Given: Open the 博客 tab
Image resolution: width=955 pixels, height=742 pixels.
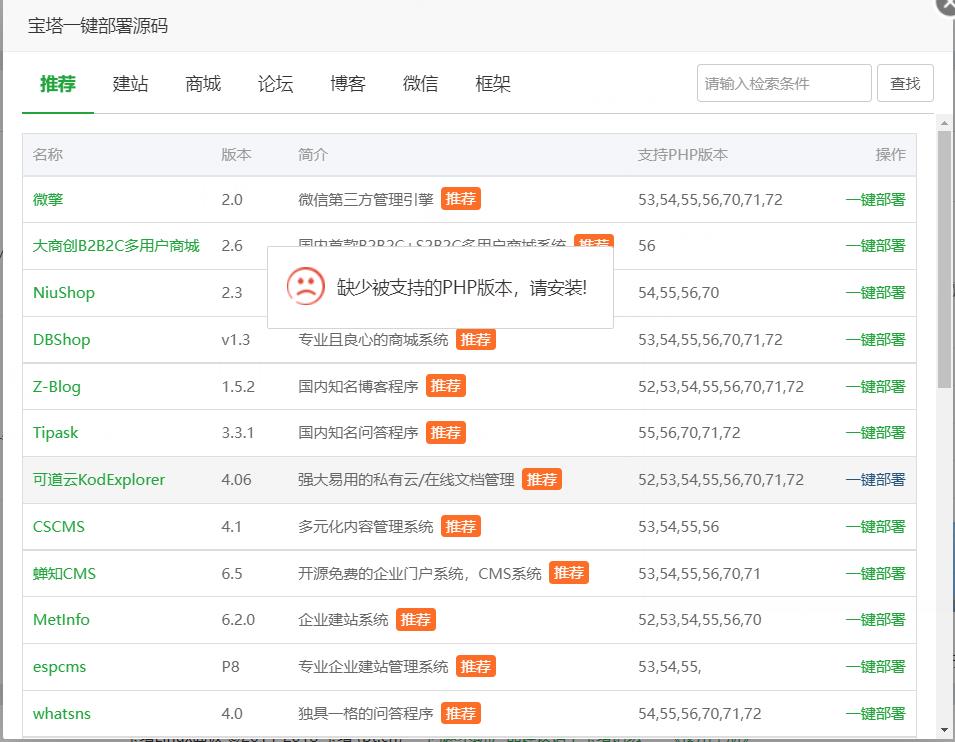Looking at the screenshot, I should [x=348, y=83].
